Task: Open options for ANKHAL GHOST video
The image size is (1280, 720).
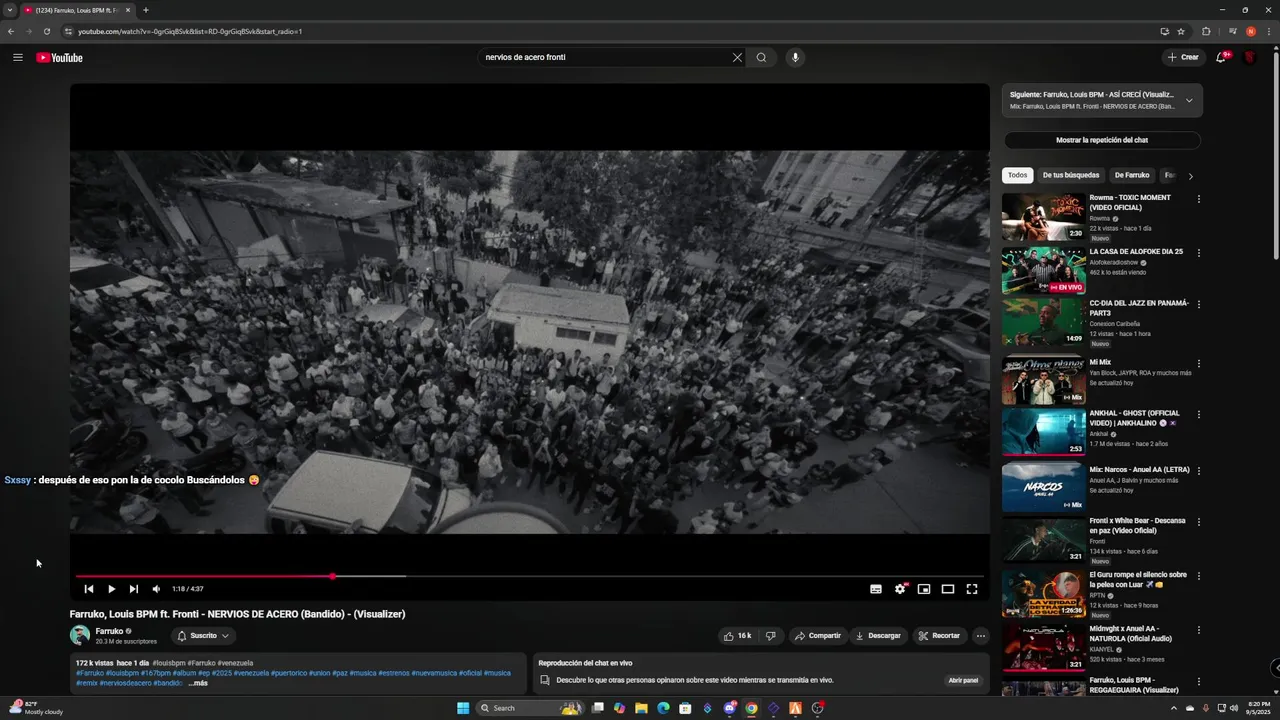Action: [1199, 414]
